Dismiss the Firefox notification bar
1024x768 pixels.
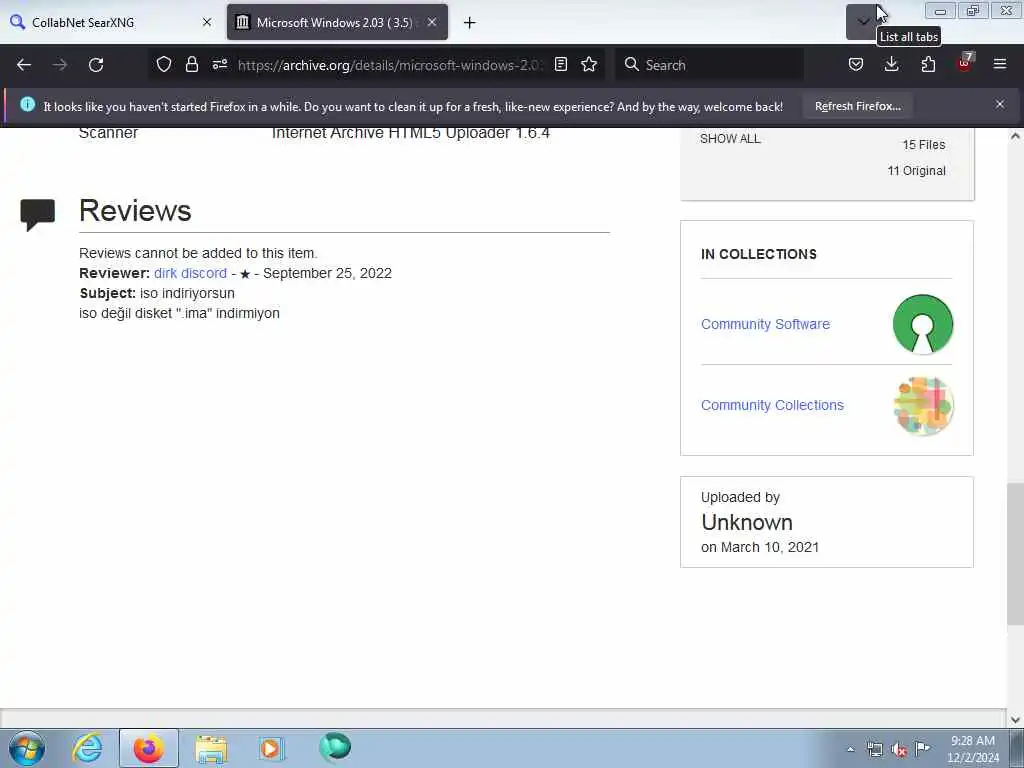(1000, 104)
